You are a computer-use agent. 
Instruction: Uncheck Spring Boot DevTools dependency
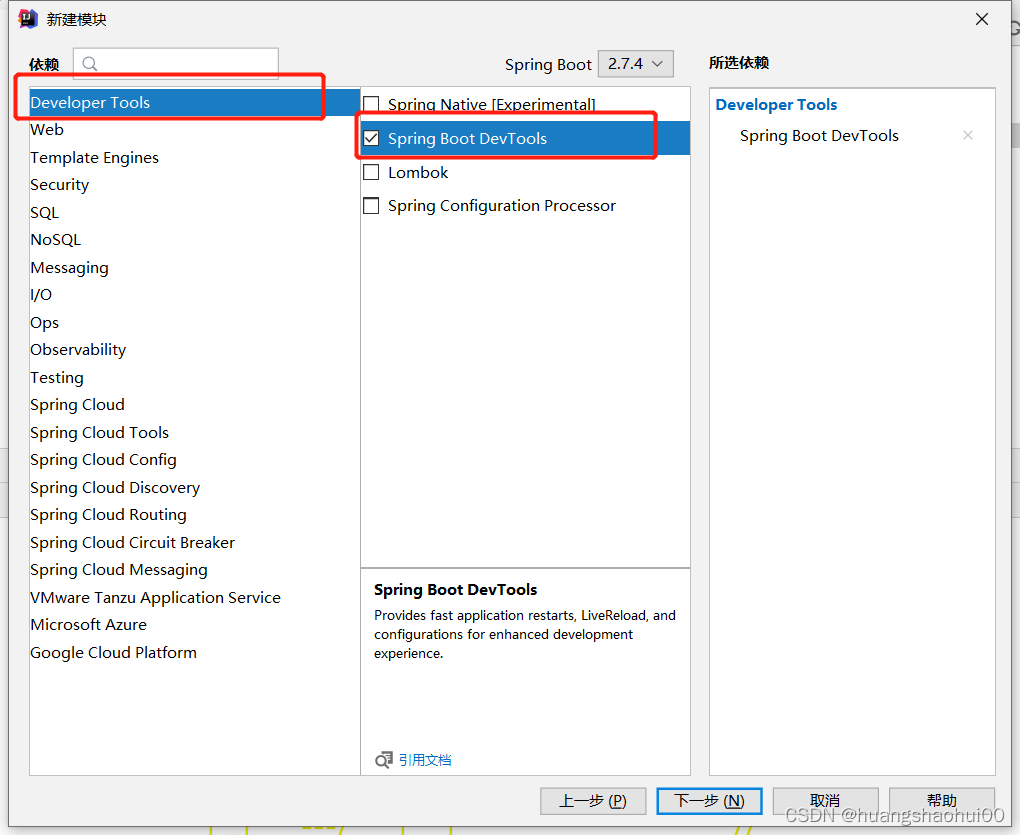coord(371,137)
